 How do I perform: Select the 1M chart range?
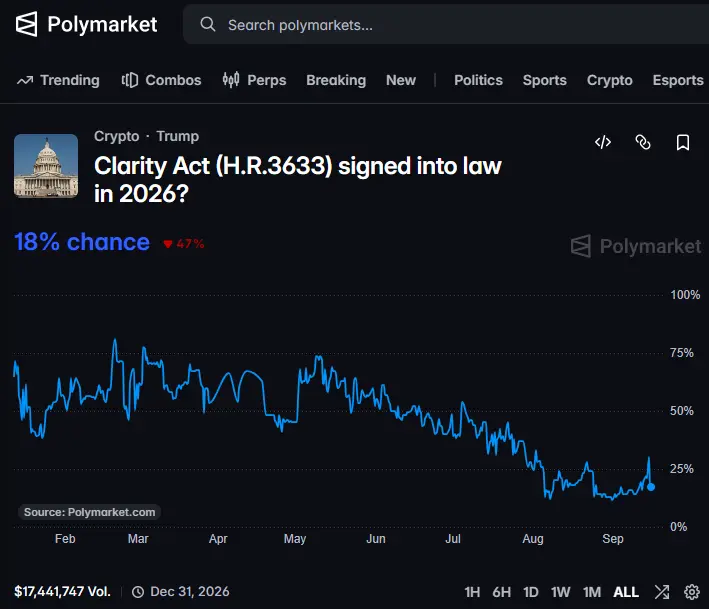click(592, 592)
